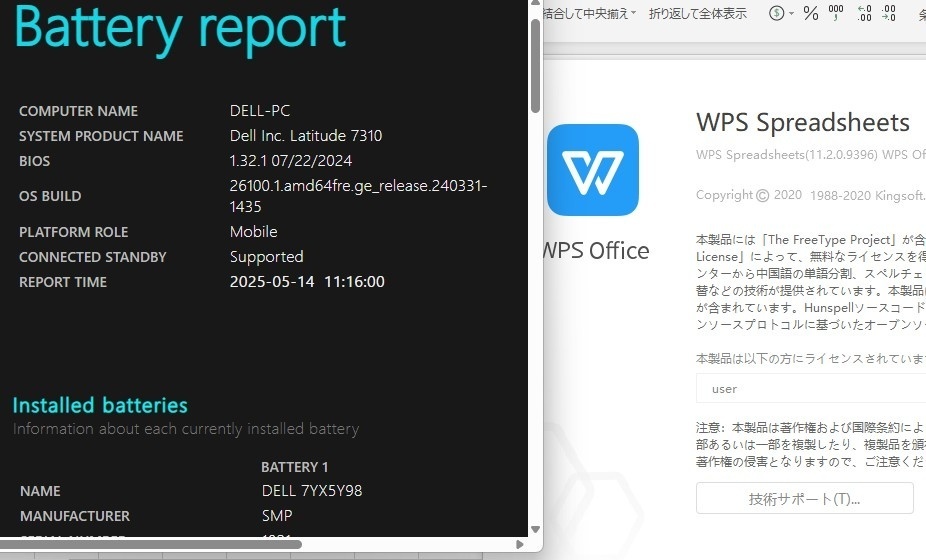Click the CONNECTED STANDBY label

tap(93, 258)
